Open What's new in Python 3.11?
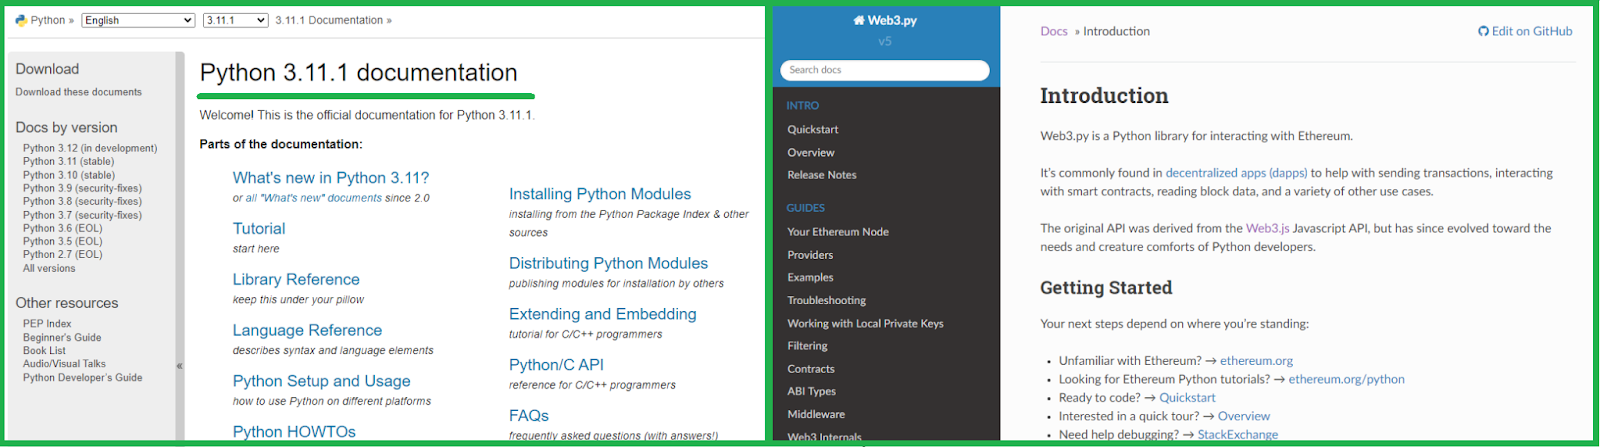 pos(331,178)
